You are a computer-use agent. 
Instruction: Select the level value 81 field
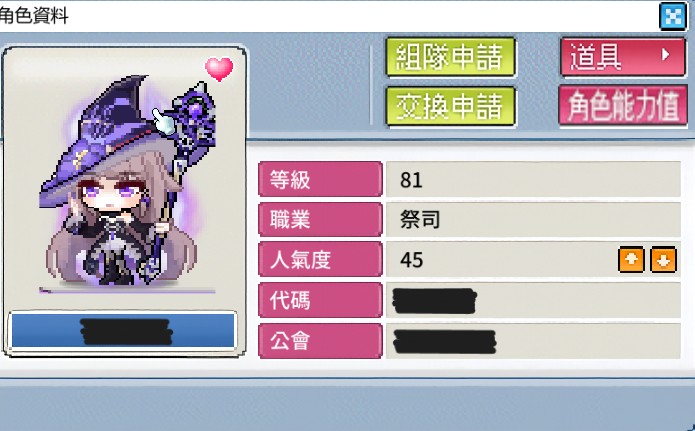(533, 179)
